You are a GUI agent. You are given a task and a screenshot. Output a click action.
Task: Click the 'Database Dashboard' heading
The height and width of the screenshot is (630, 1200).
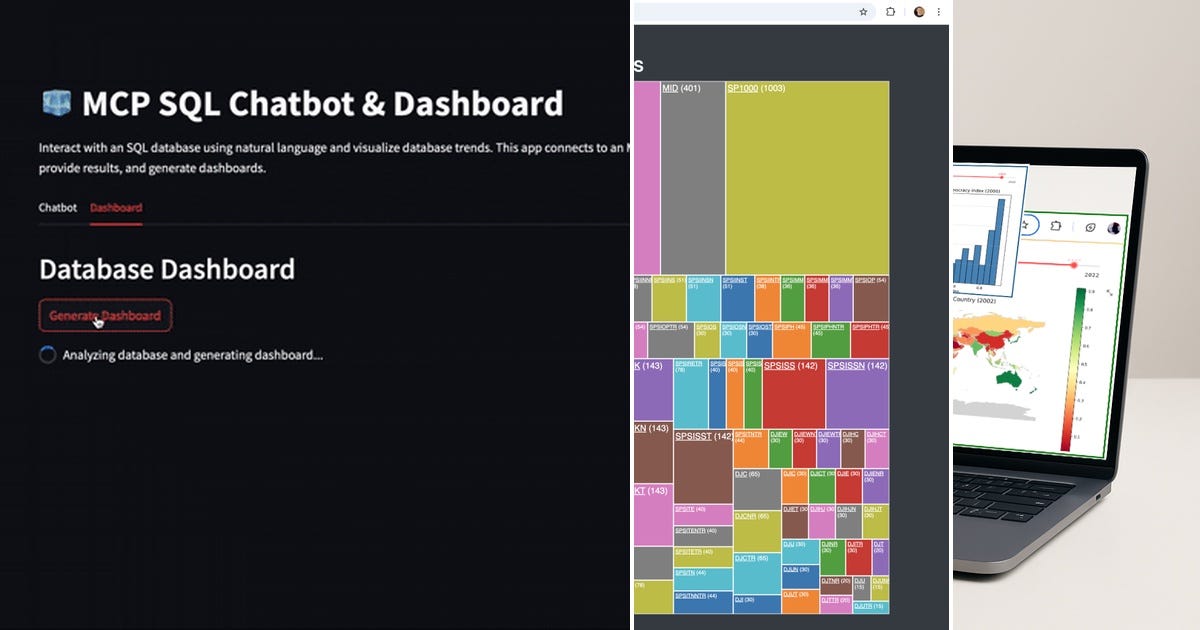pyautogui.click(x=166, y=269)
